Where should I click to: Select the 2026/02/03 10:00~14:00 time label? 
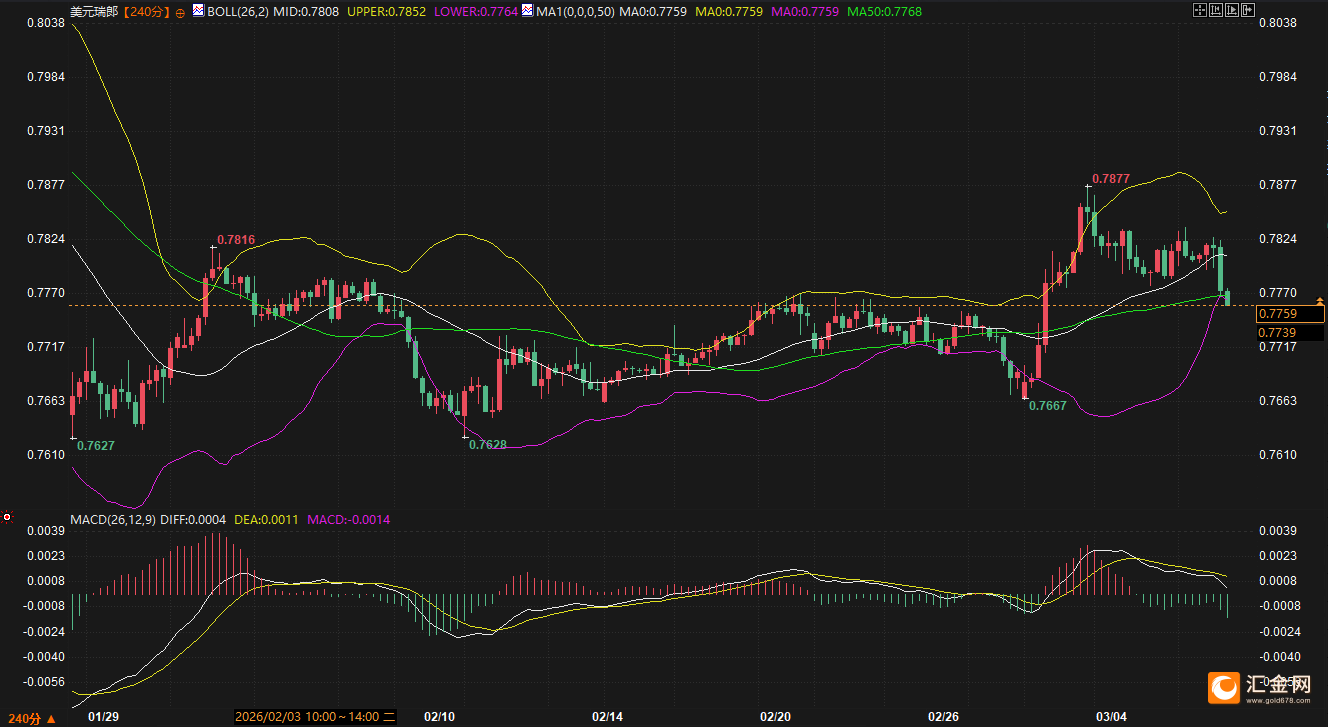coord(309,717)
